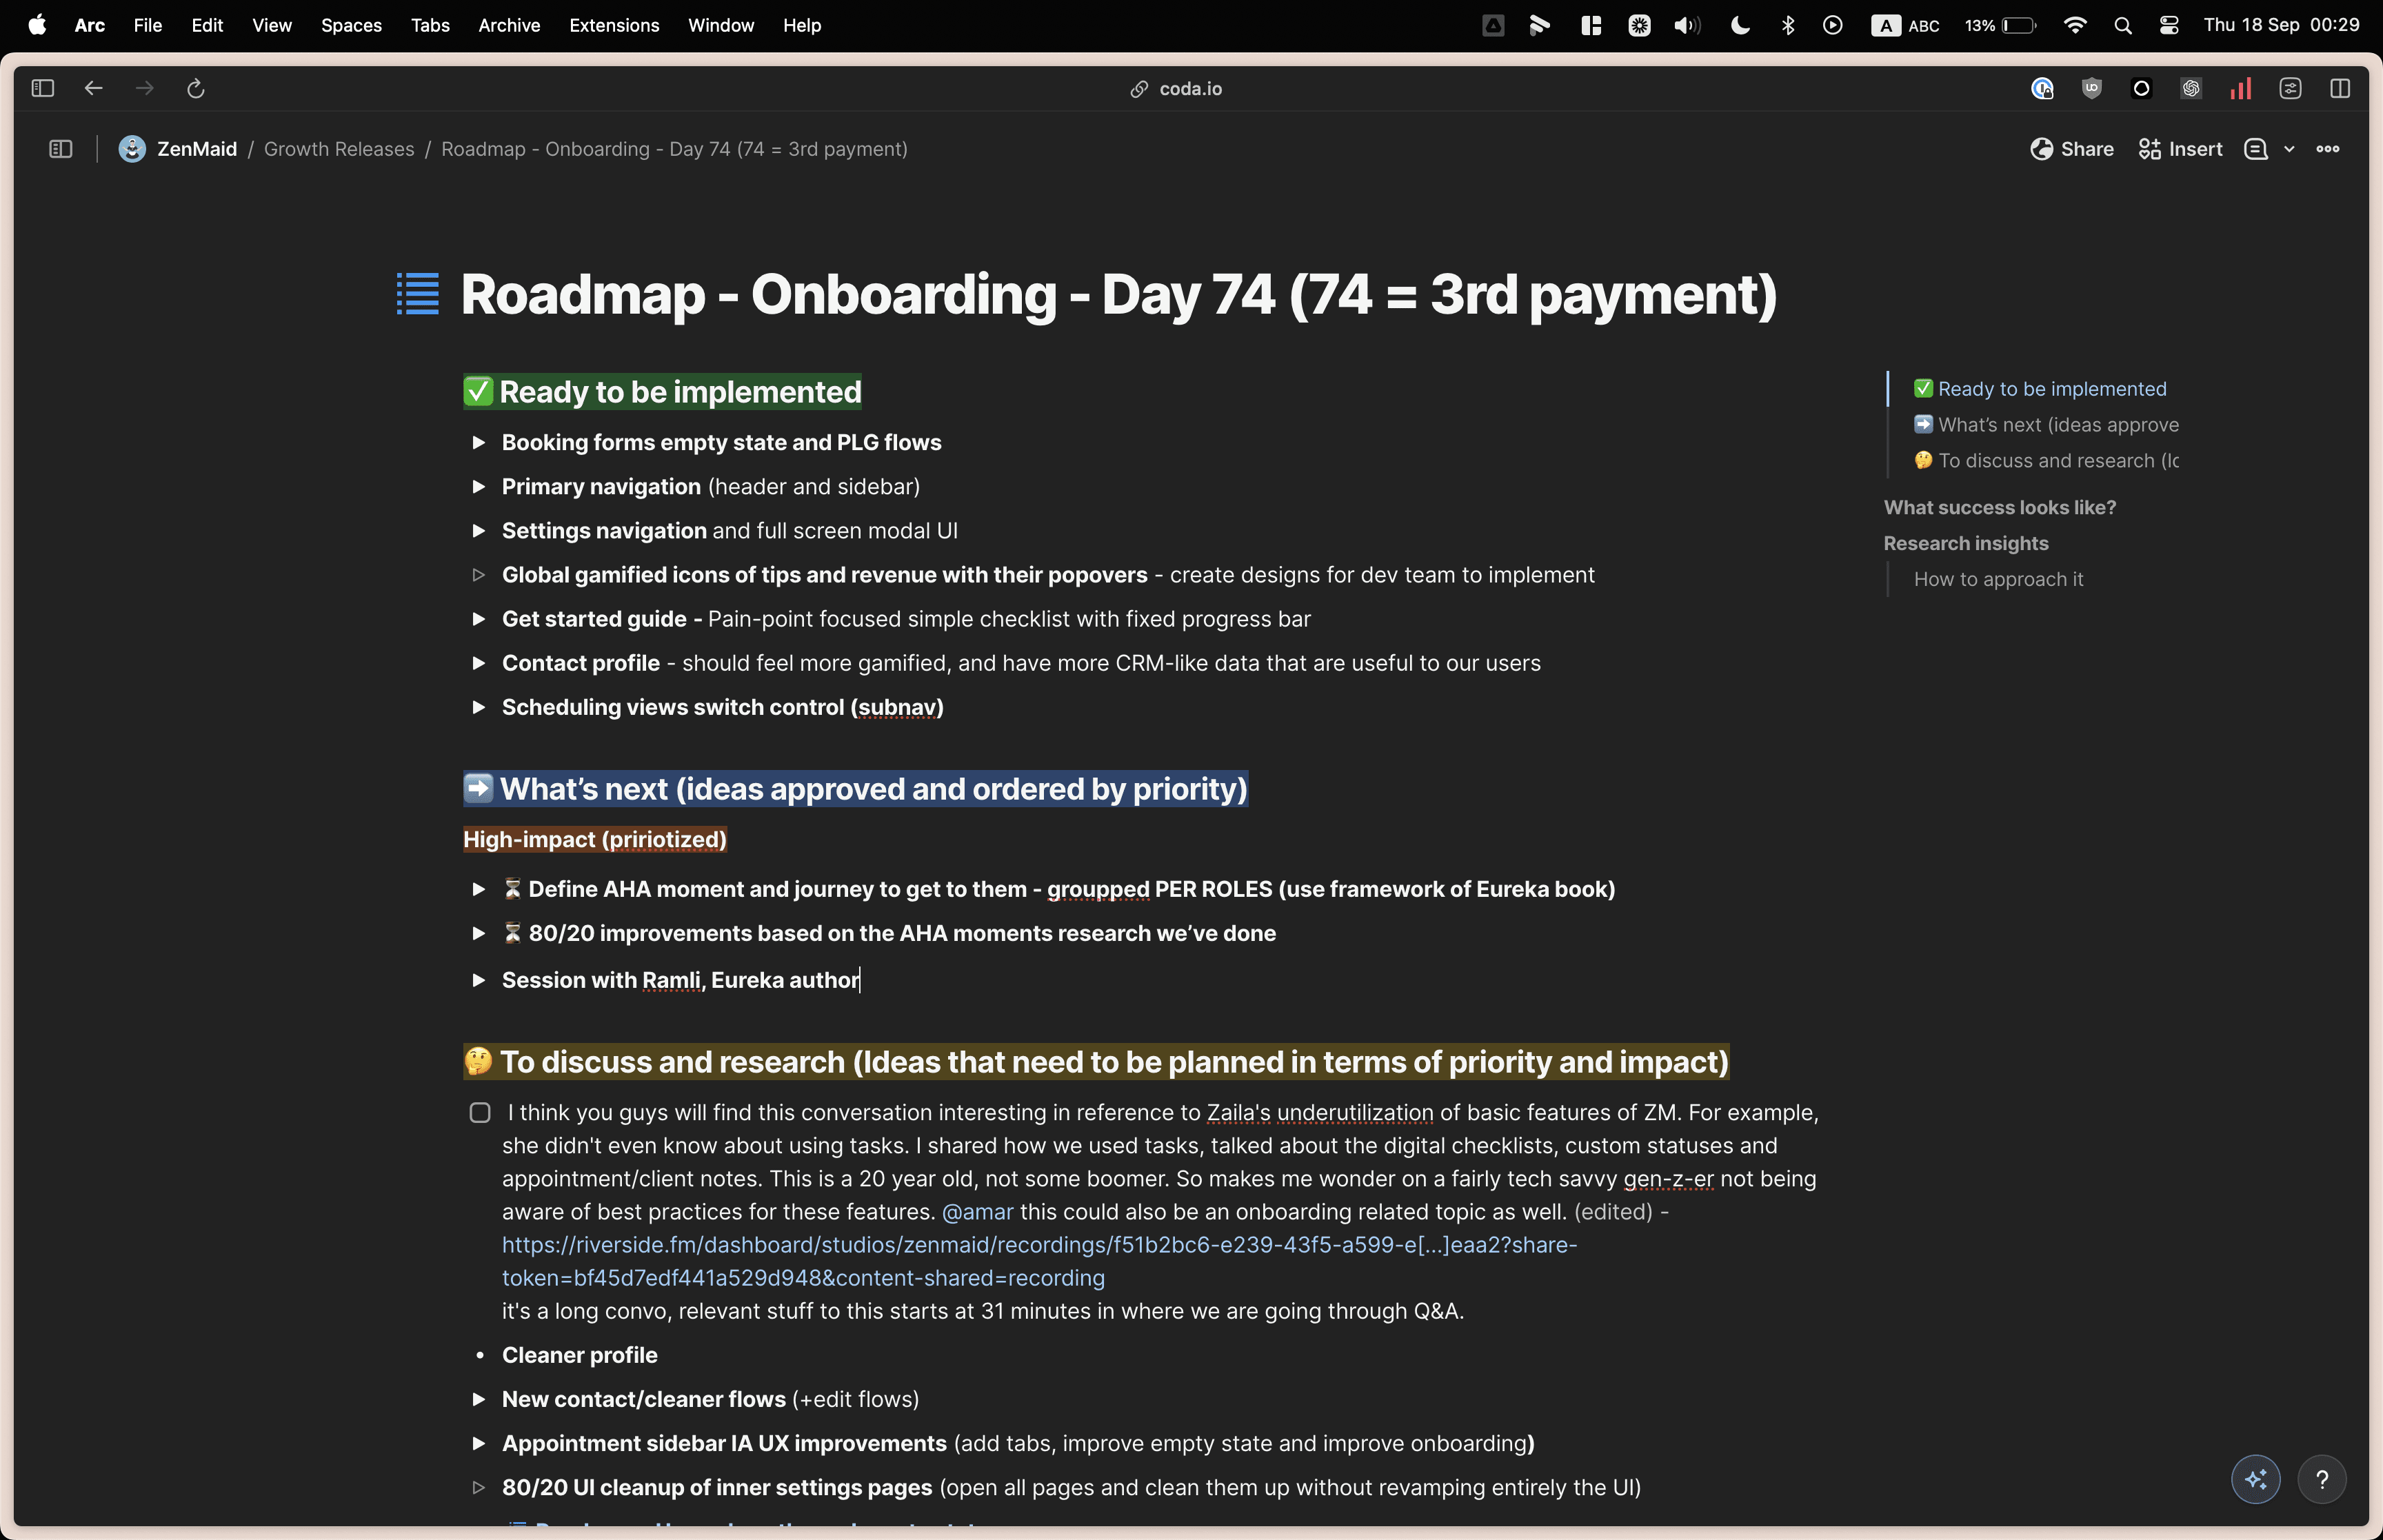The width and height of the screenshot is (2383, 1540).
Task: Reload the page with the refresh icon
Action: 196,89
